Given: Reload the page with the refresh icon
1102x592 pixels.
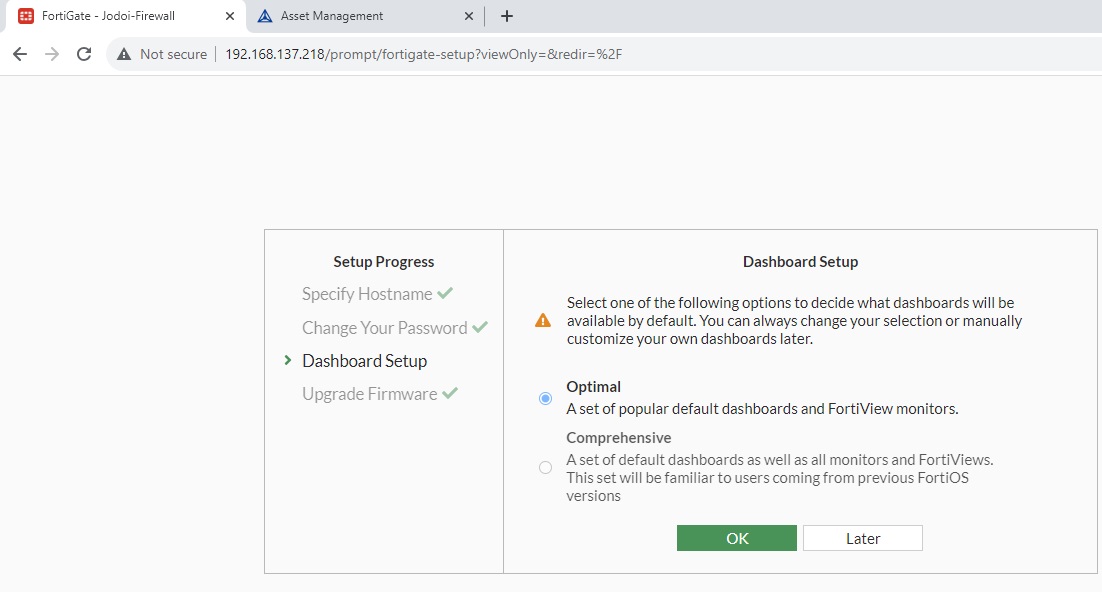Looking at the screenshot, I should 84,54.
